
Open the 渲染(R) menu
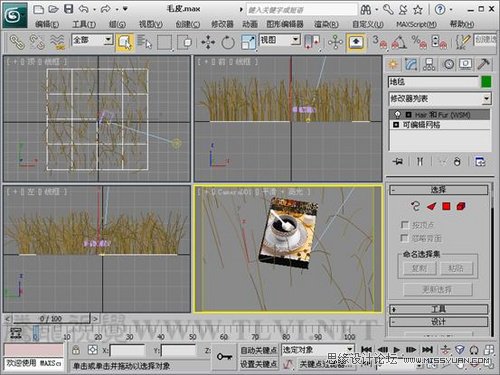pyautogui.click(x=326, y=24)
